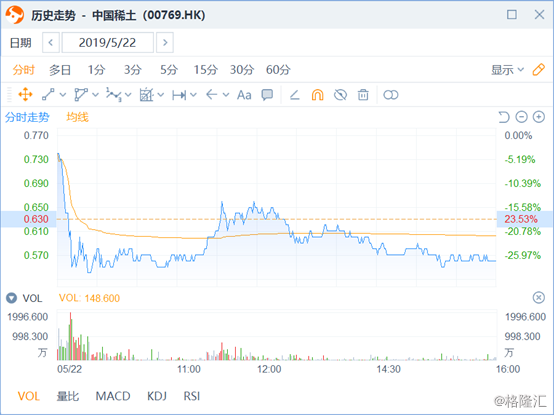This screenshot has width=554, height=415.
Task: Select the KDJ indicator tab
Action: tap(157, 396)
